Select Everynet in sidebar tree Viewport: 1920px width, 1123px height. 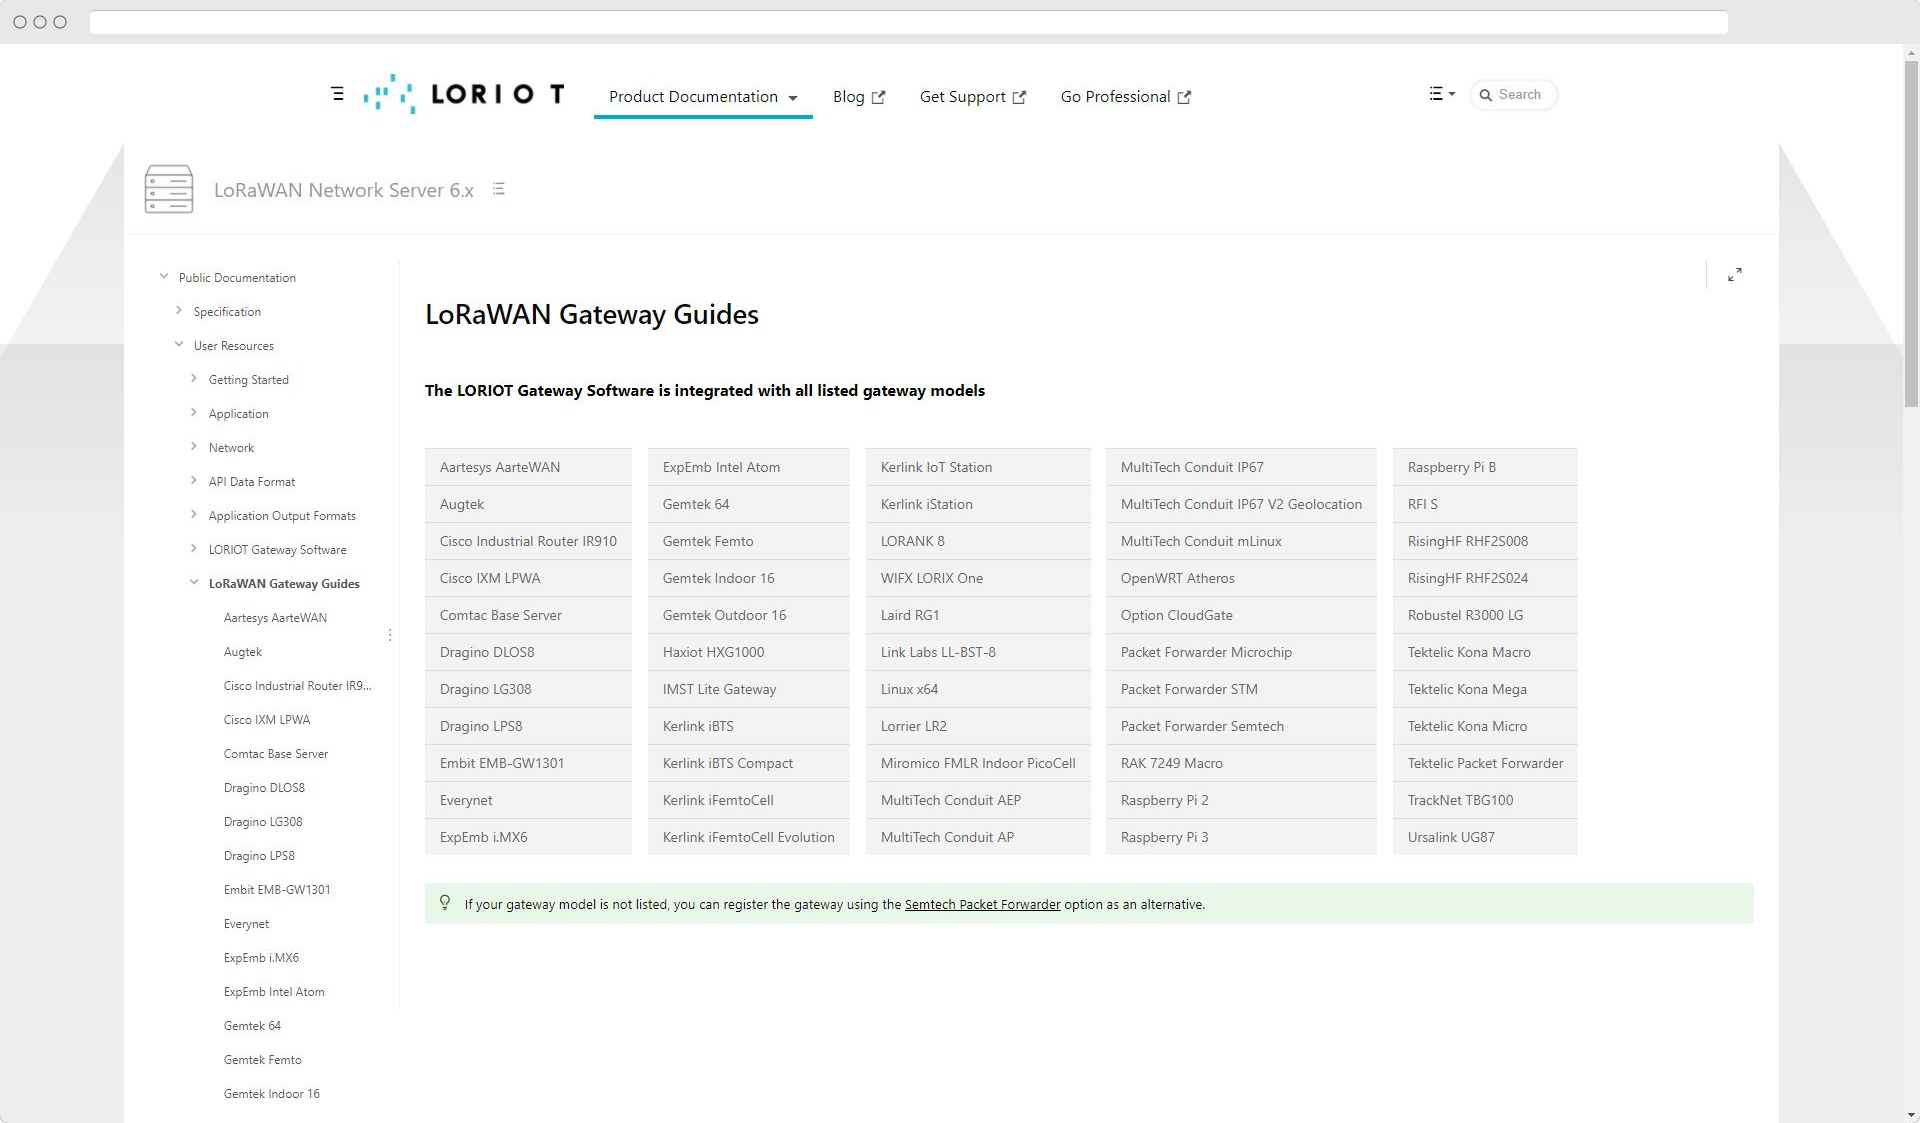pos(246,924)
